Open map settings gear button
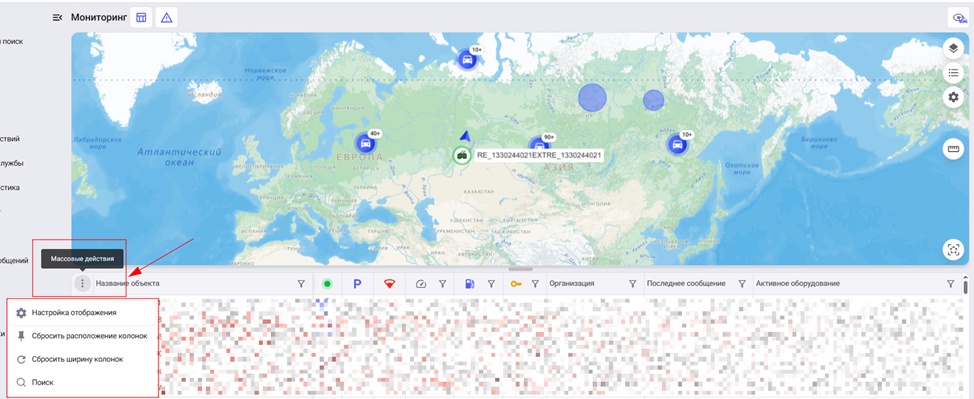The image size is (974, 399). coord(953,97)
